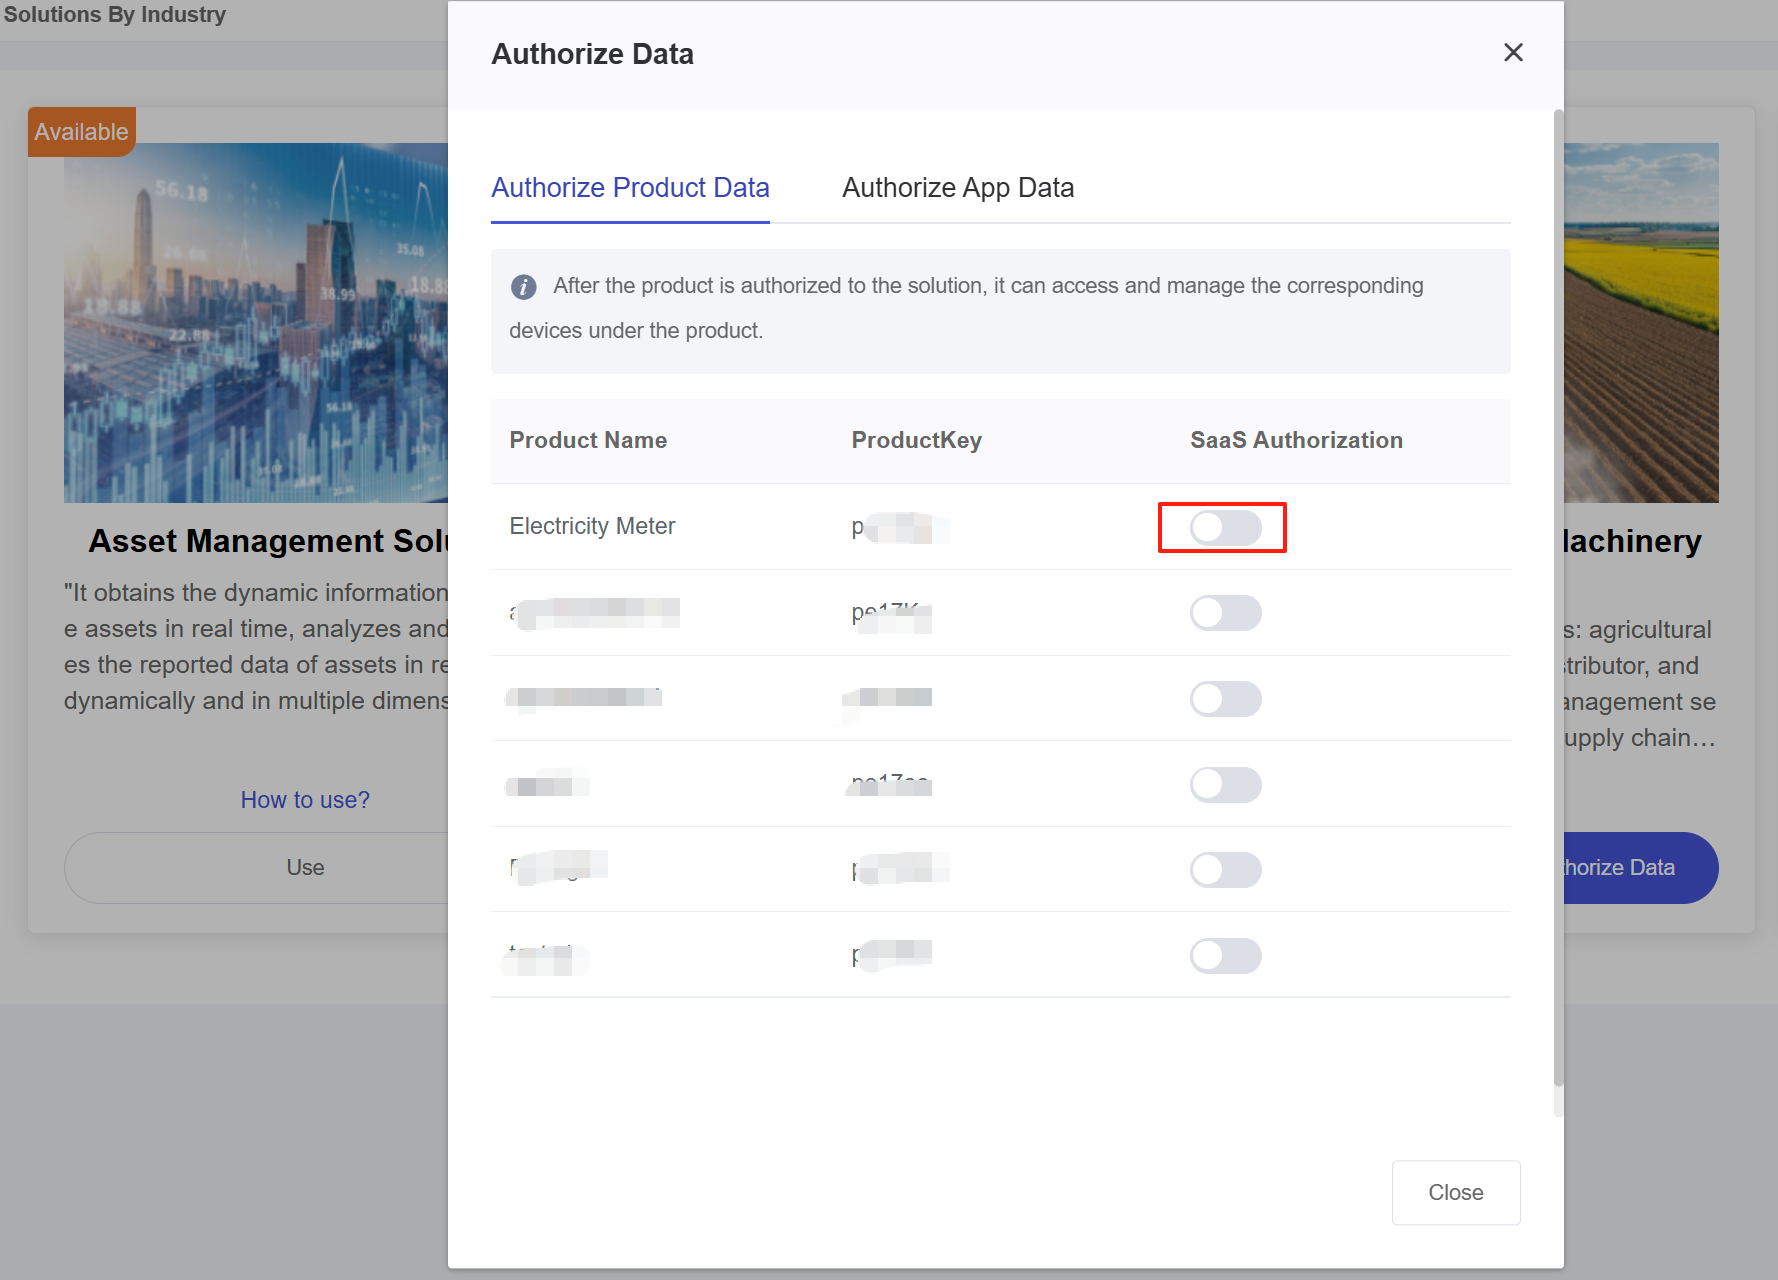Select the Authorize Product Data tab
Image resolution: width=1778 pixels, height=1280 pixels.
click(x=630, y=188)
